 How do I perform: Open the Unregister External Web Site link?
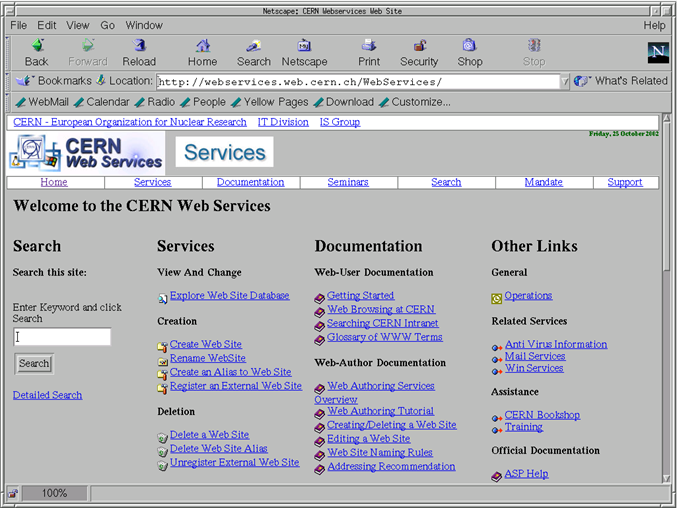tap(234, 462)
